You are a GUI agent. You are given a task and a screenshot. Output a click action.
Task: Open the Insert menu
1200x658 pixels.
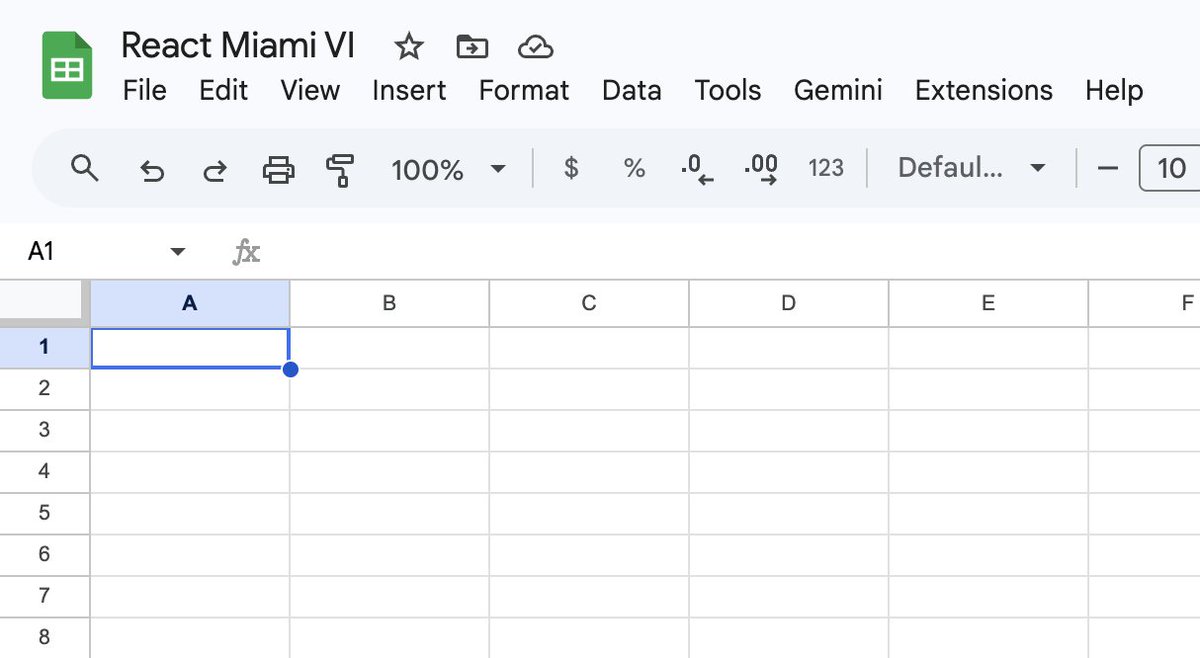(409, 90)
